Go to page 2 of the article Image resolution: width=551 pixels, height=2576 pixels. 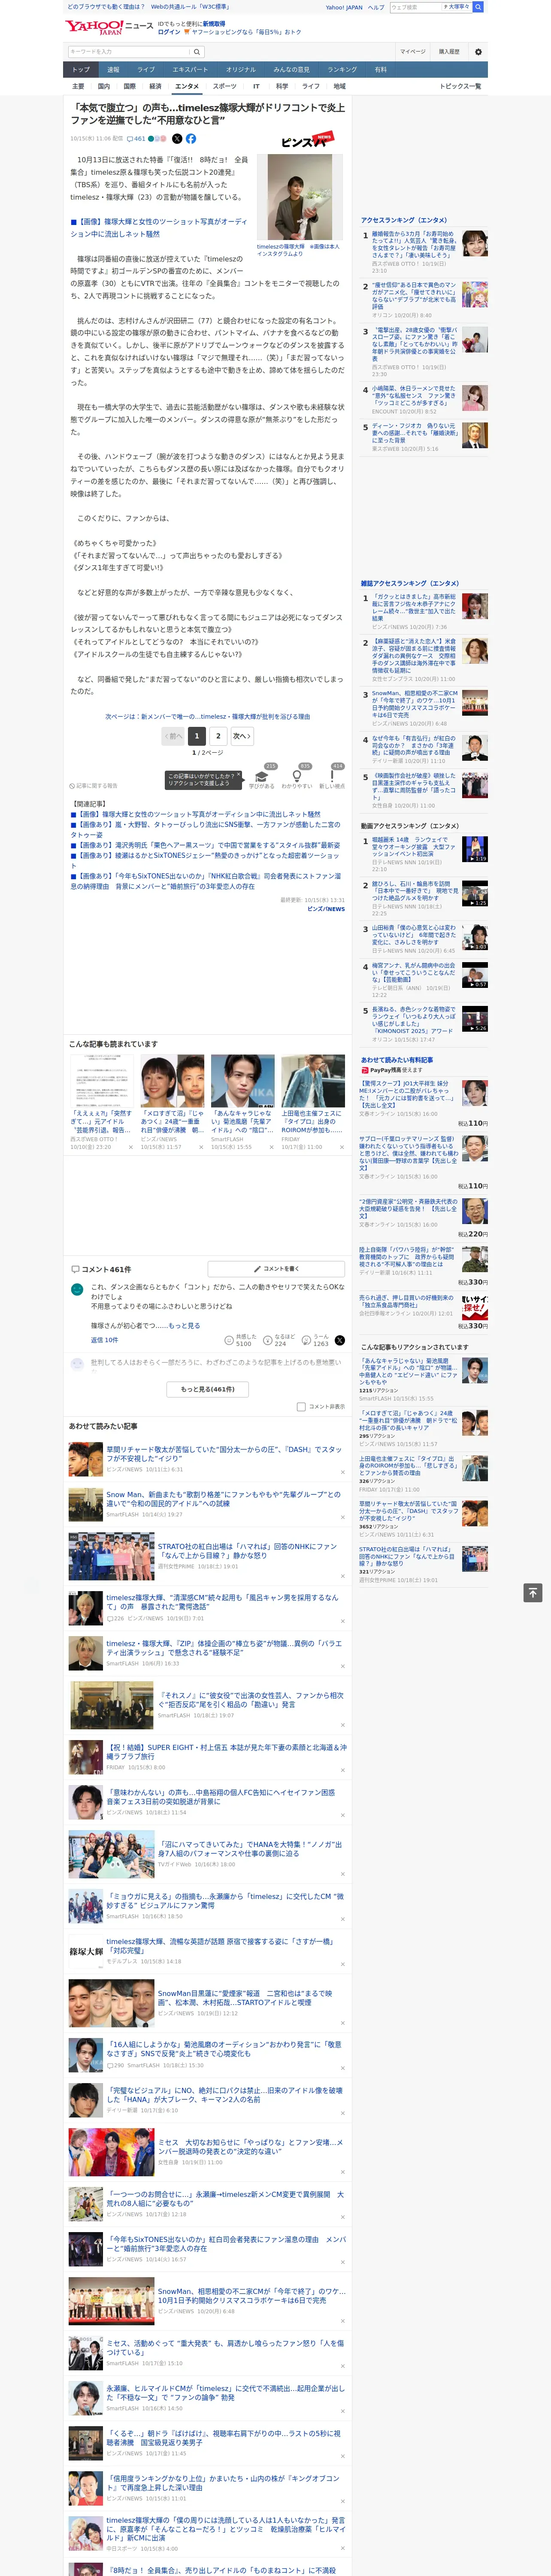click(x=218, y=736)
